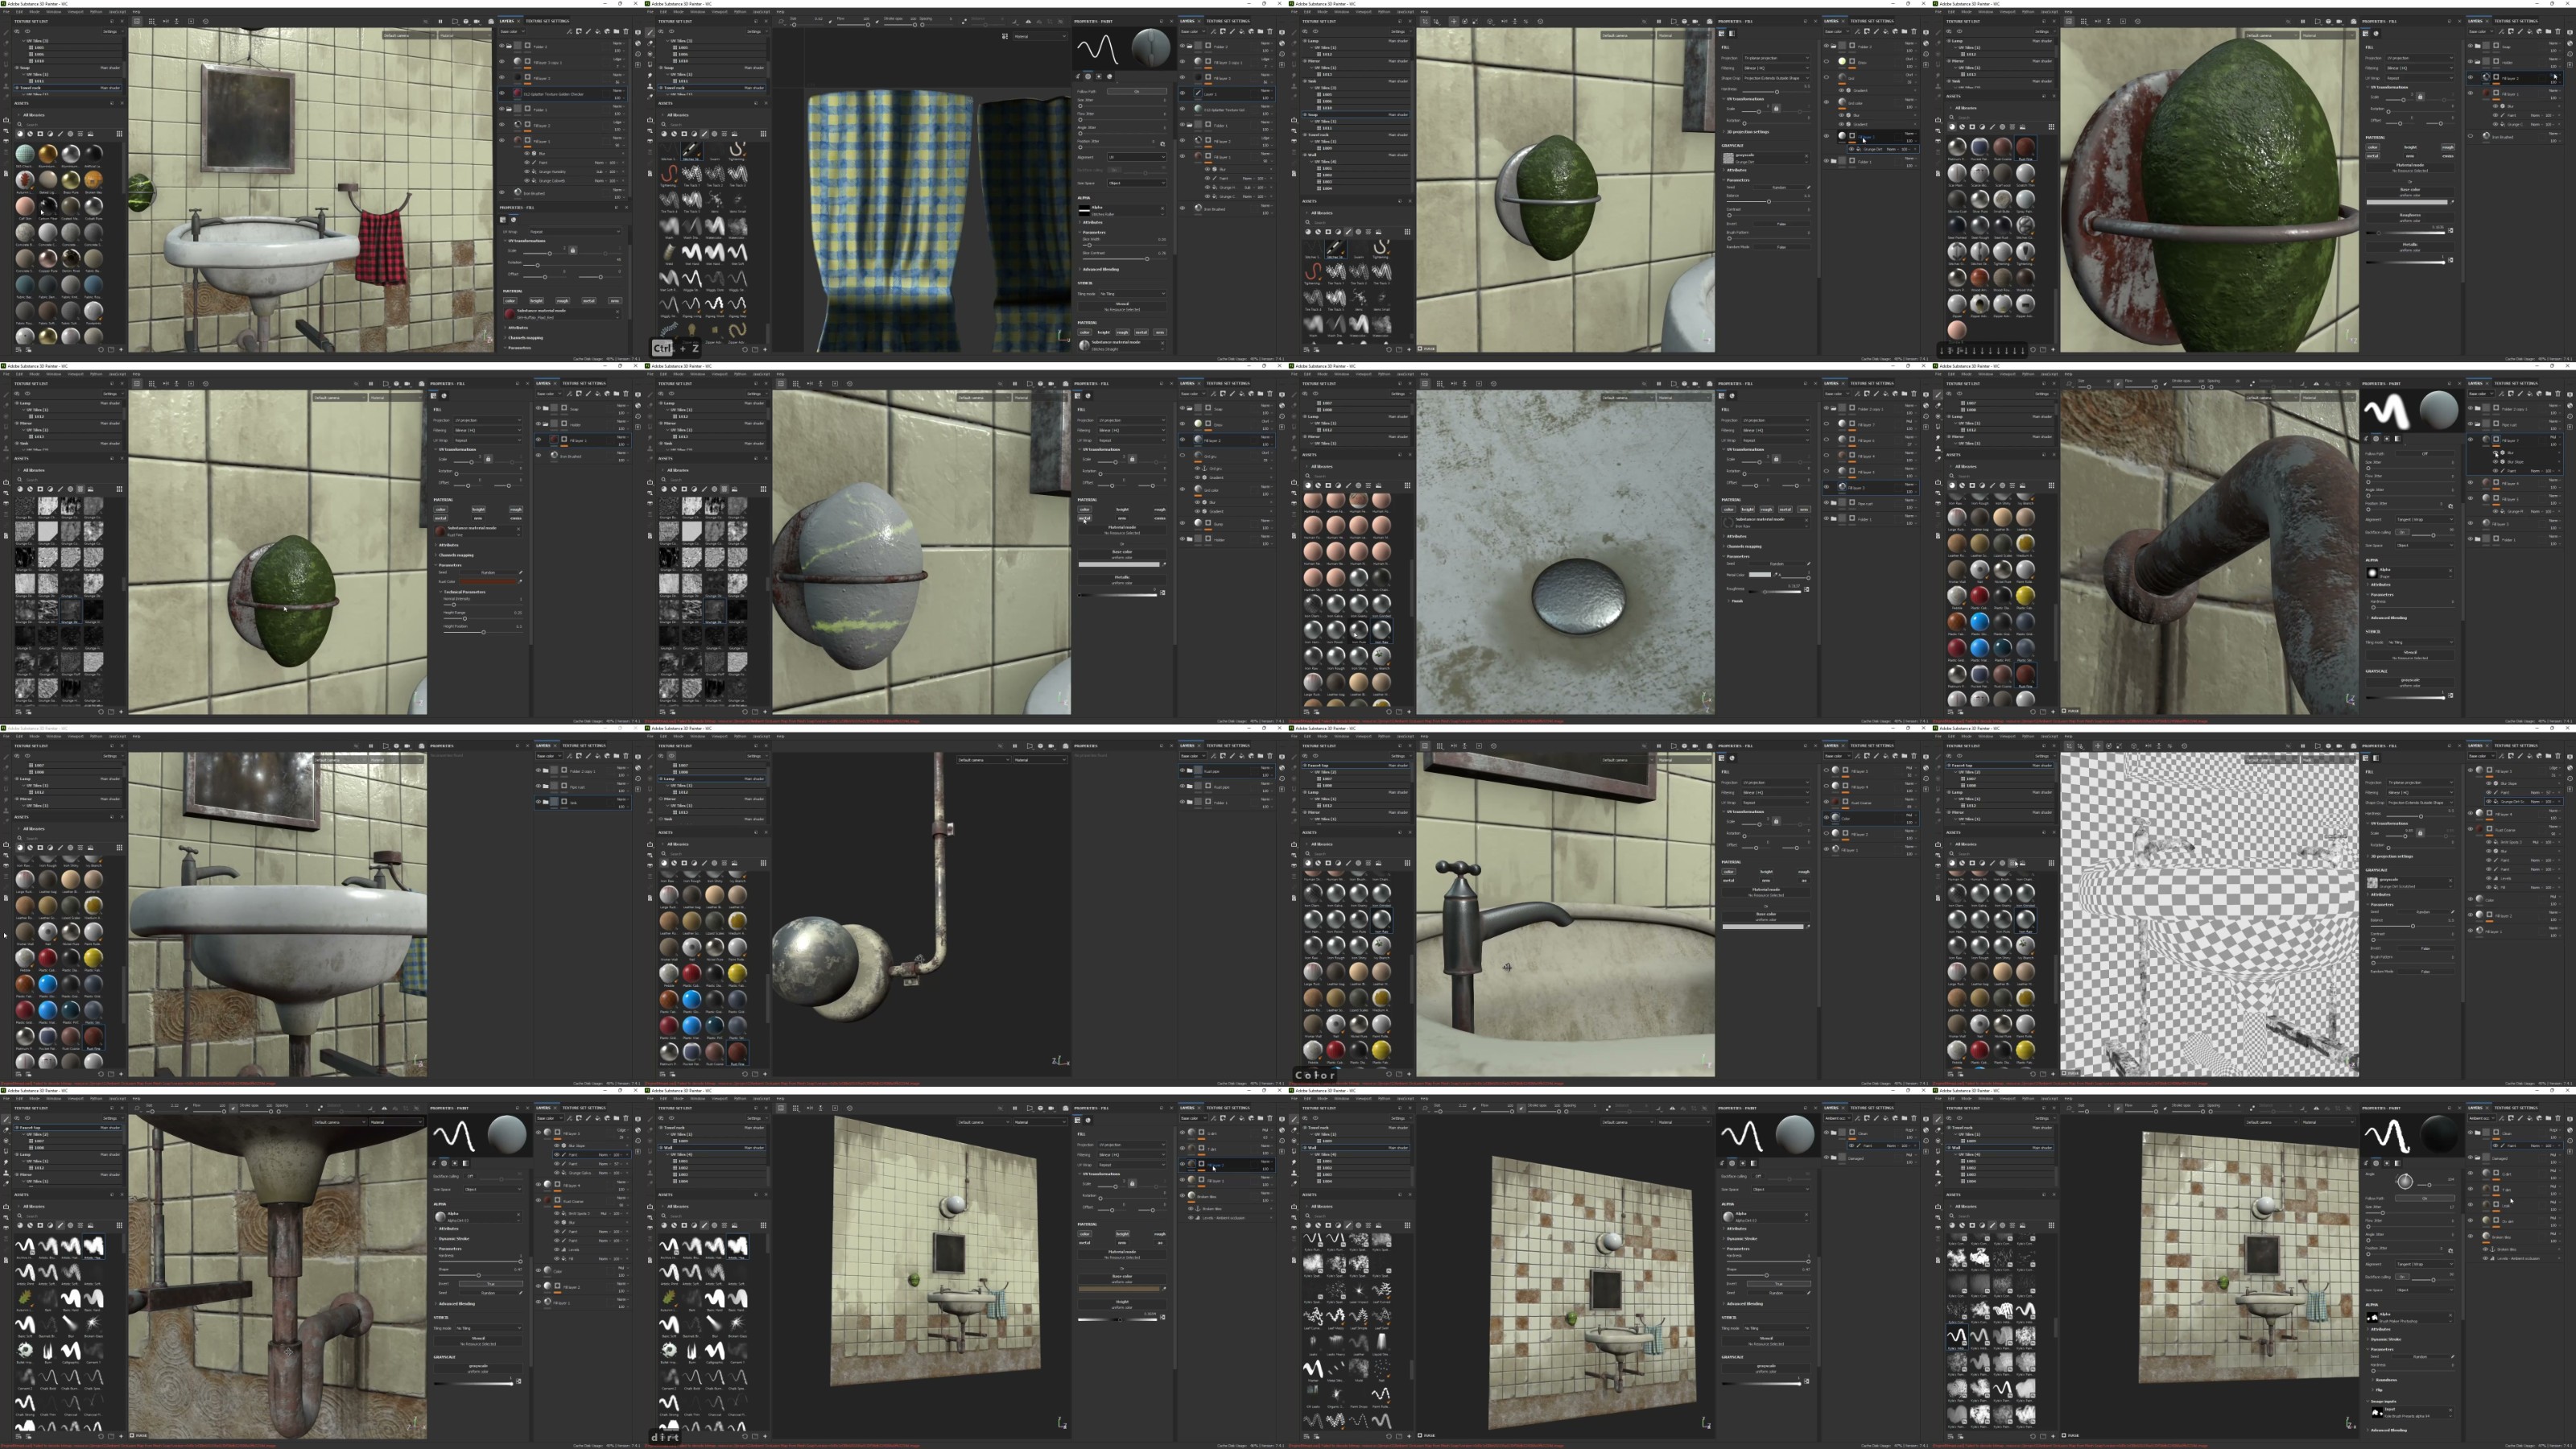Open the Viewport menu in the red-towel window

tap(76, 12)
